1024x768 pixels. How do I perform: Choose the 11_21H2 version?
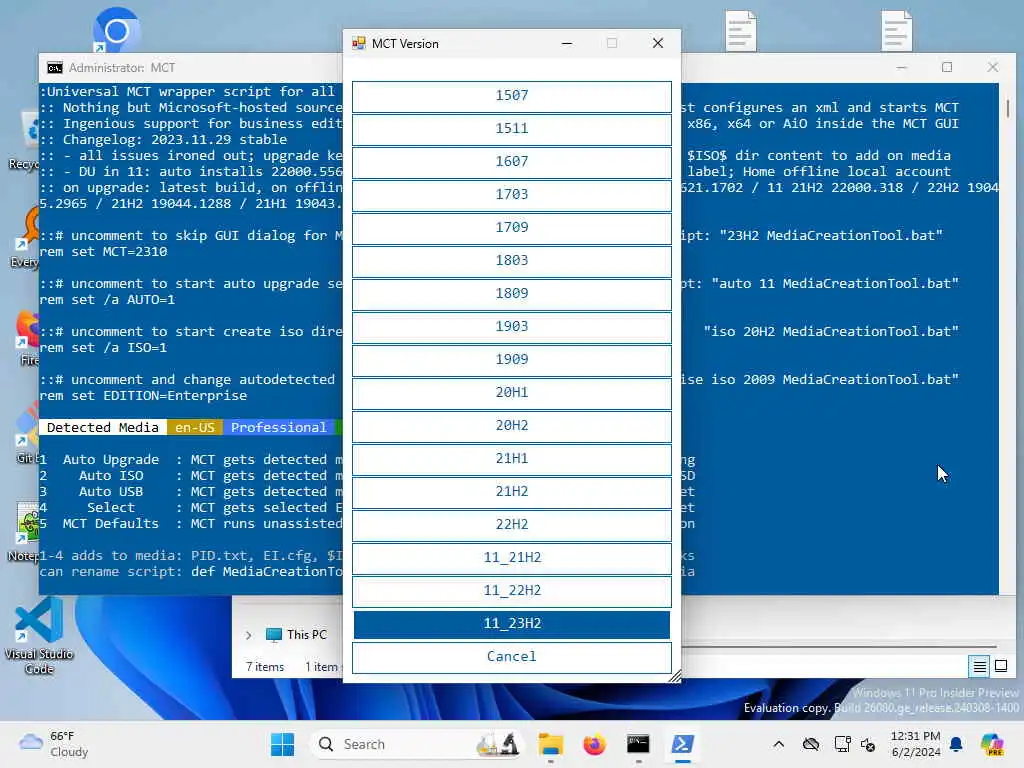[x=511, y=558]
